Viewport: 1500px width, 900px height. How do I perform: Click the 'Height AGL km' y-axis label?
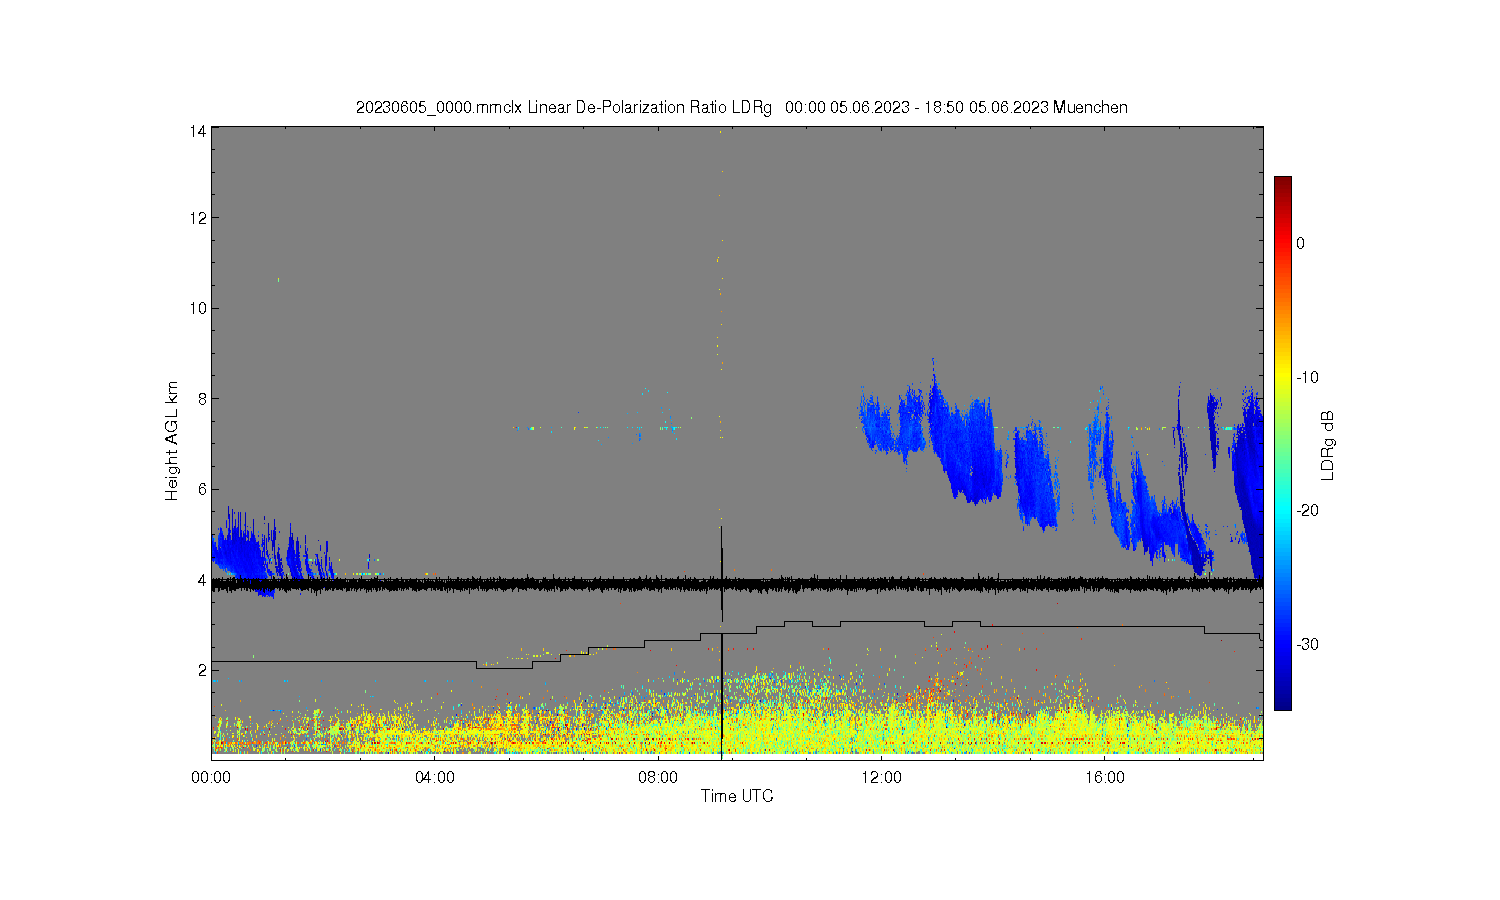172,441
